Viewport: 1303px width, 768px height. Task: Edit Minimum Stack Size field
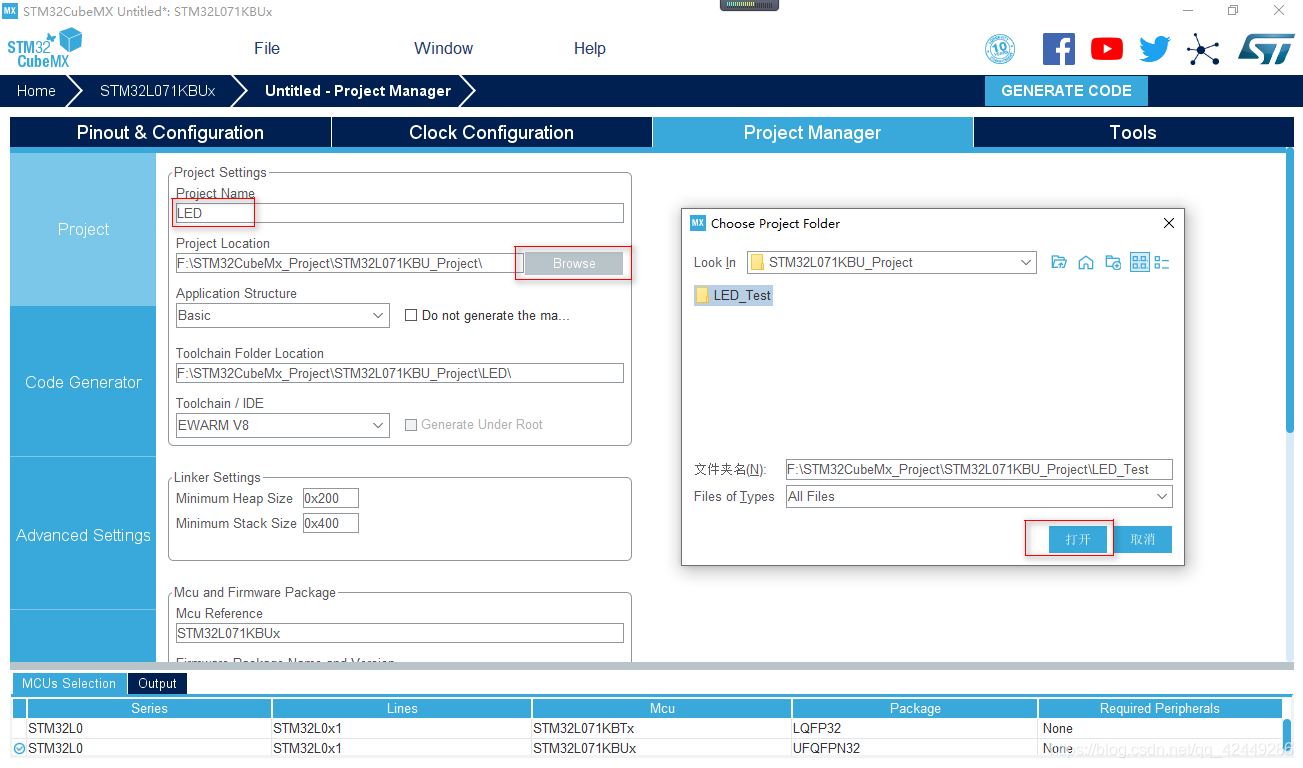pyautogui.click(x=330, y=523)
